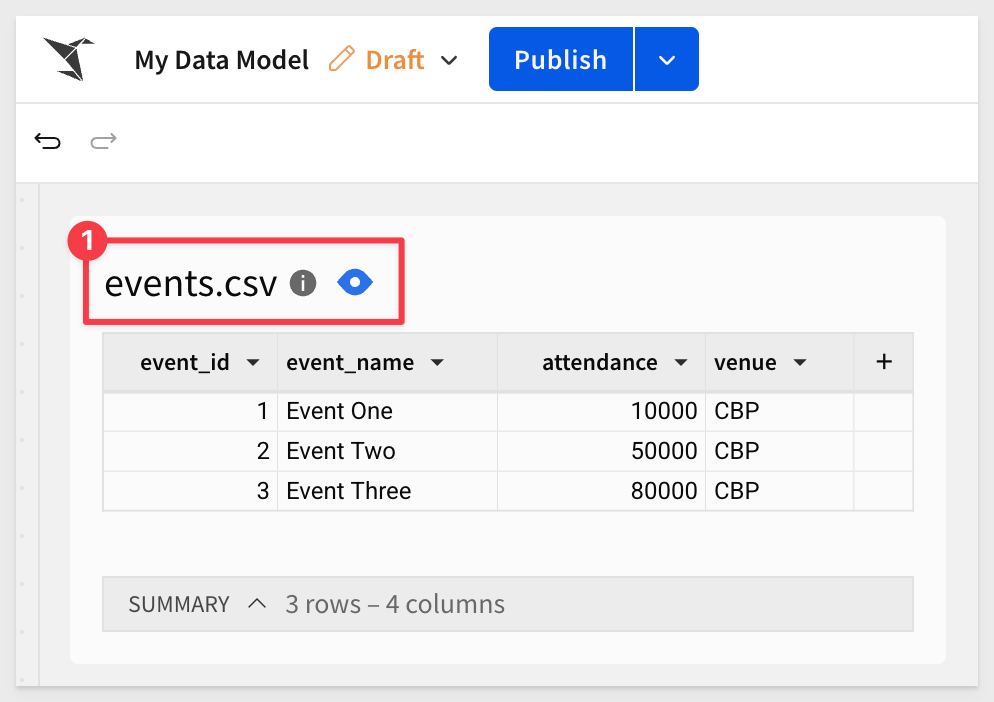
Task: Open the venue column menu arrow
Action: click(x=800, y=363)
